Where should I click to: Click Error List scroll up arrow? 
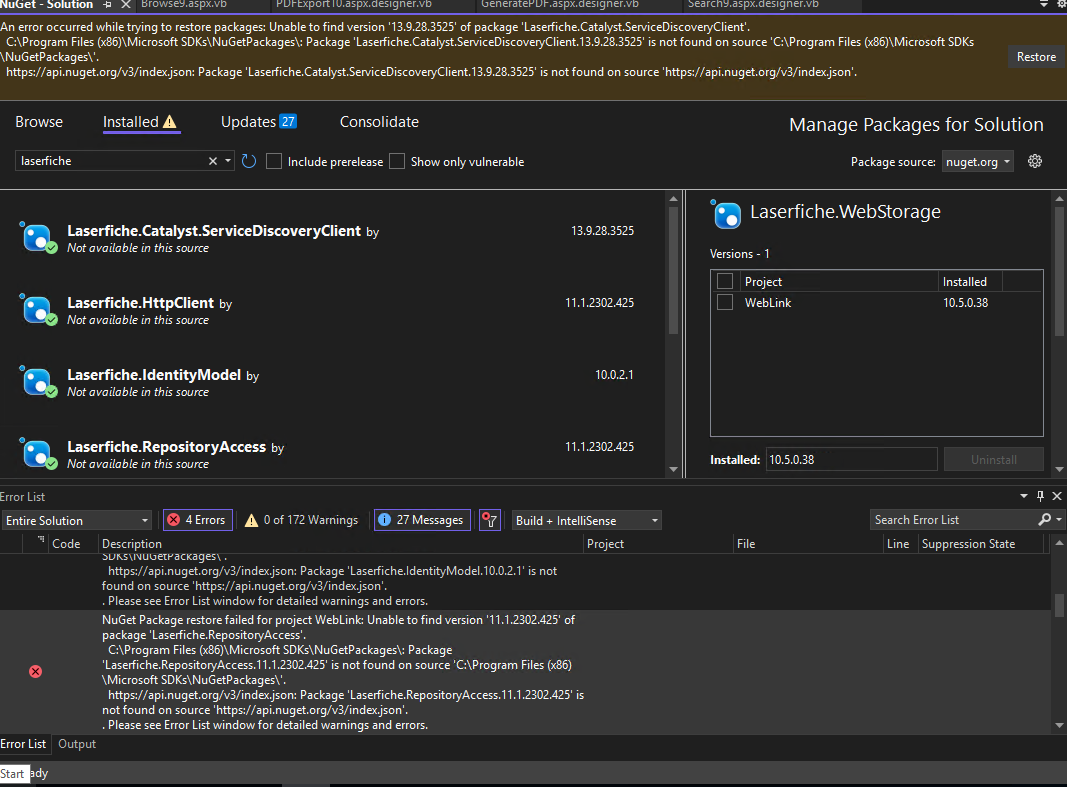(1060, 543)
